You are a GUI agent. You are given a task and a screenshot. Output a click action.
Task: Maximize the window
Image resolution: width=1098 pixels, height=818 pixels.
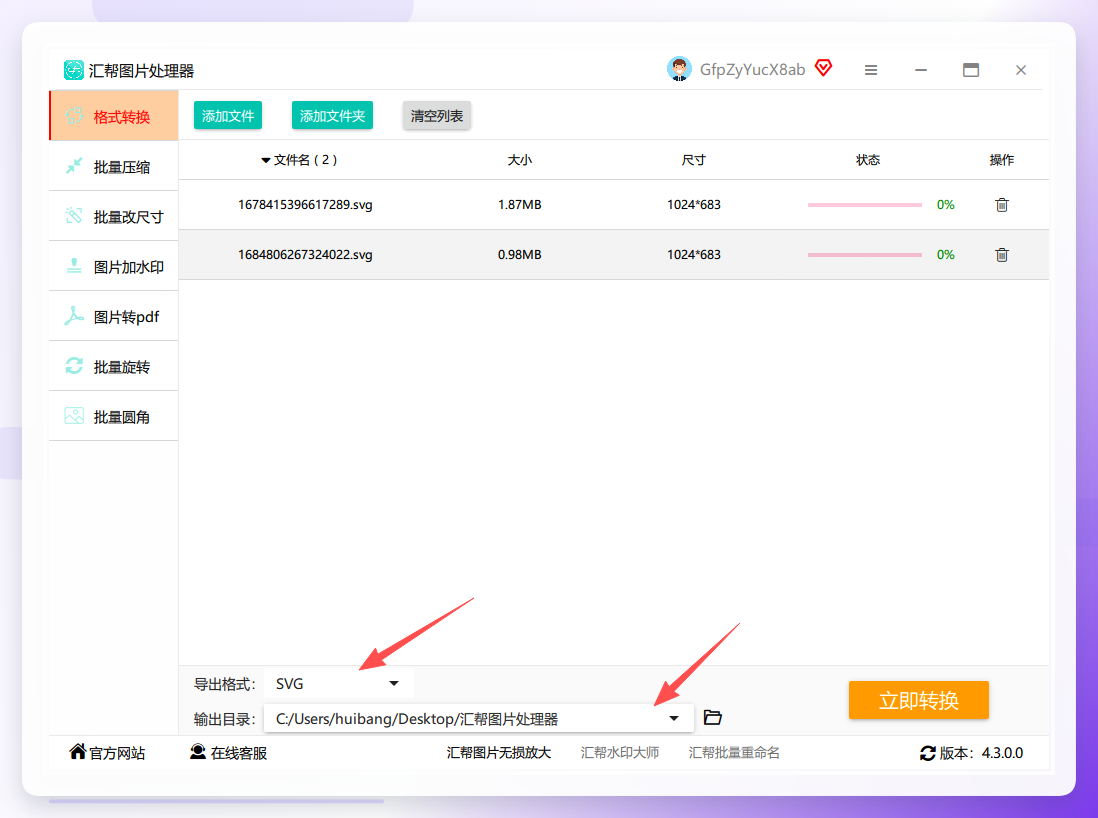[x=971, y=70]
